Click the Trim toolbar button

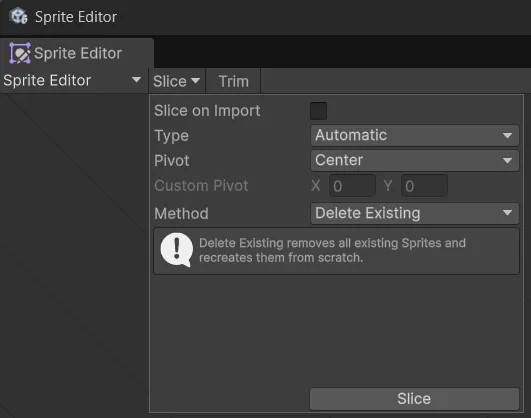[x=233, y=81]
